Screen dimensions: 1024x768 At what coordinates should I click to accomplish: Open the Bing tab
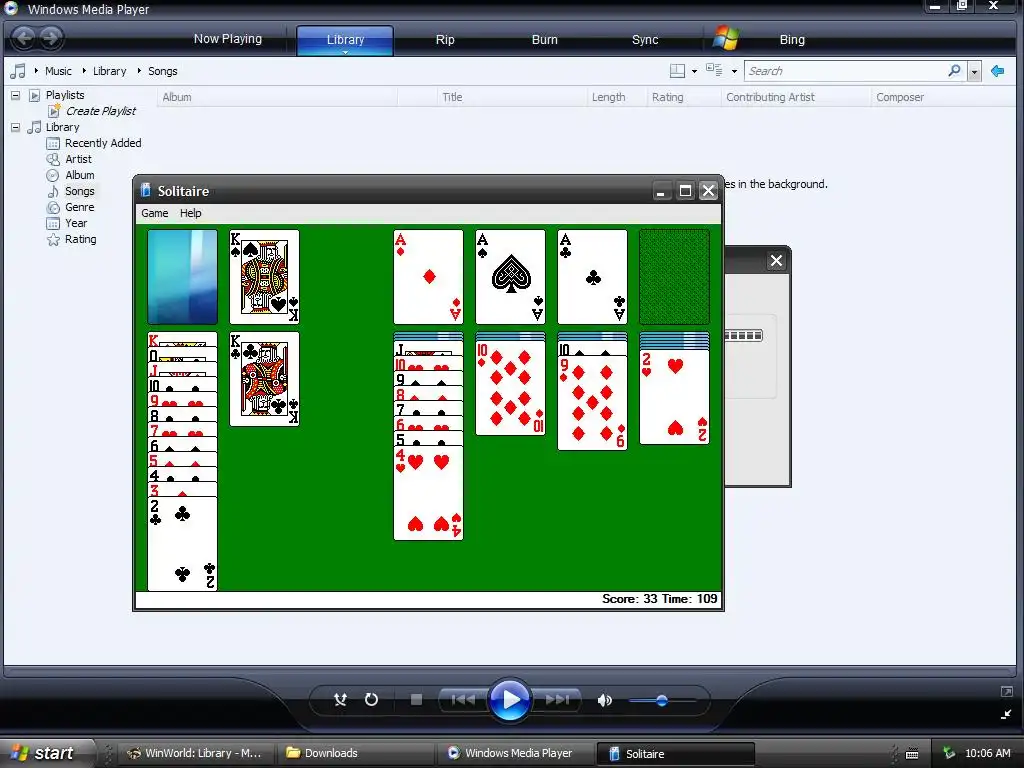click(x=792, y=39)
